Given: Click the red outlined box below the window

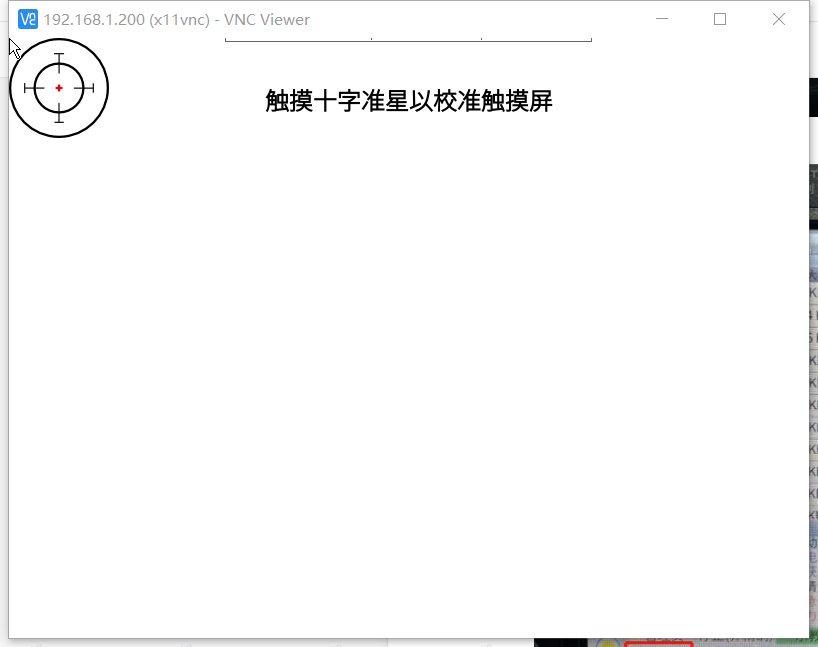Looking at the screenshot, I should coord(658,643).
